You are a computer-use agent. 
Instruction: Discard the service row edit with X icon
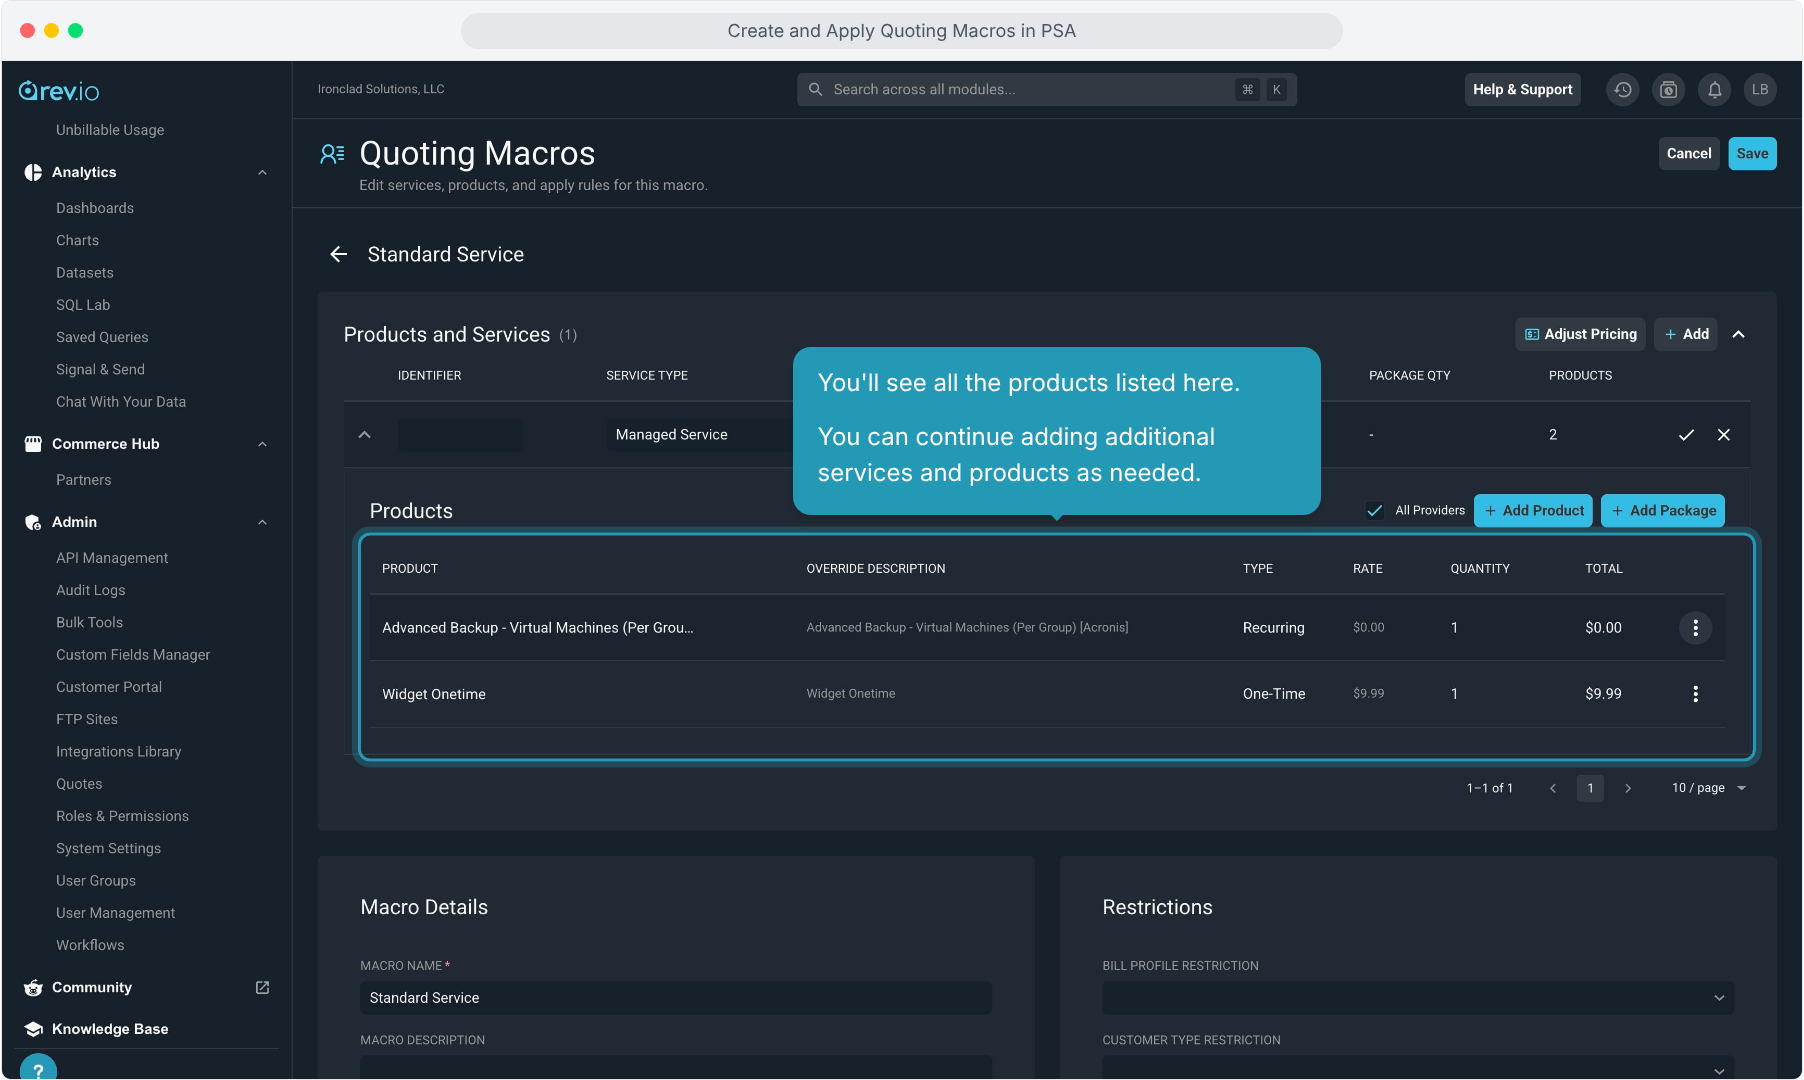point(1724,435)
